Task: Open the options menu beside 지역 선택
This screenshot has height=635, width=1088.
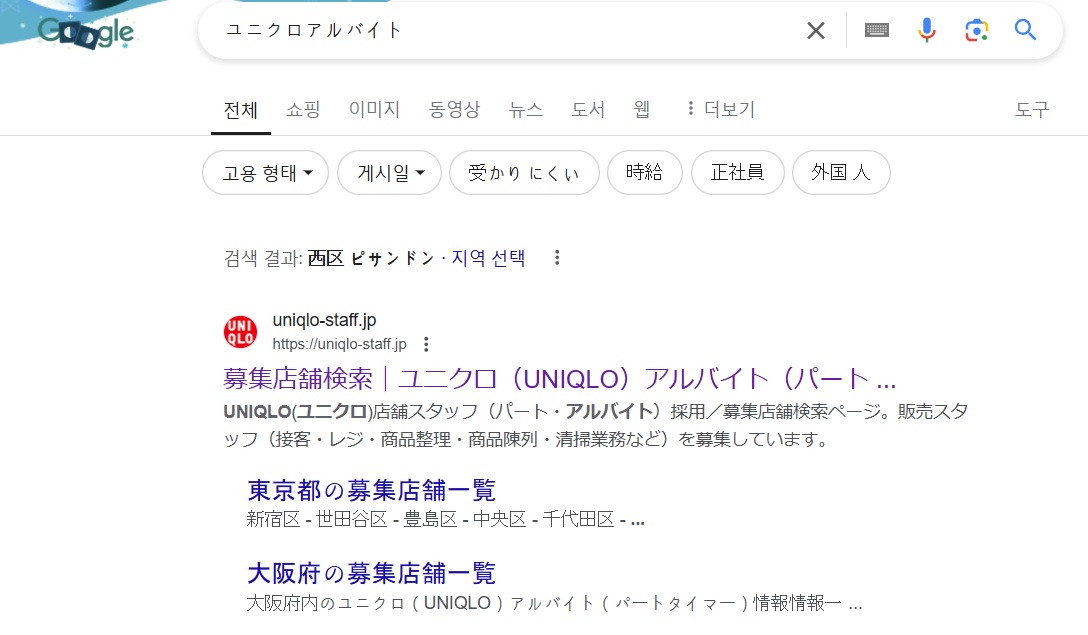Action: click(556, 258)
